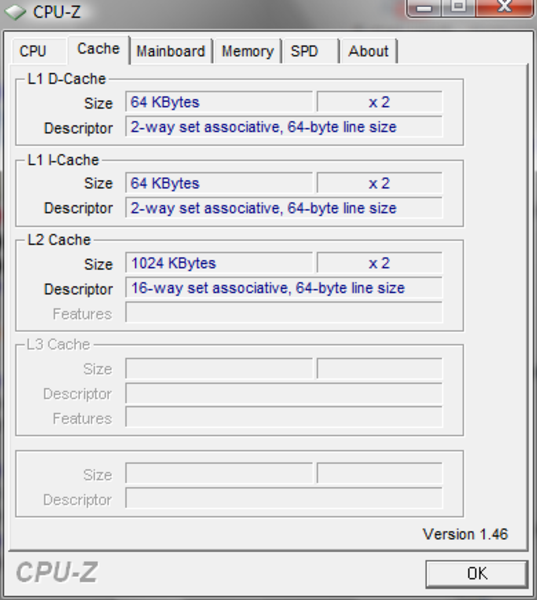Viewport: 537px width, 600px height.
Task: Click the CPU-Z title bar icon
Action: [x=15, y=11]
